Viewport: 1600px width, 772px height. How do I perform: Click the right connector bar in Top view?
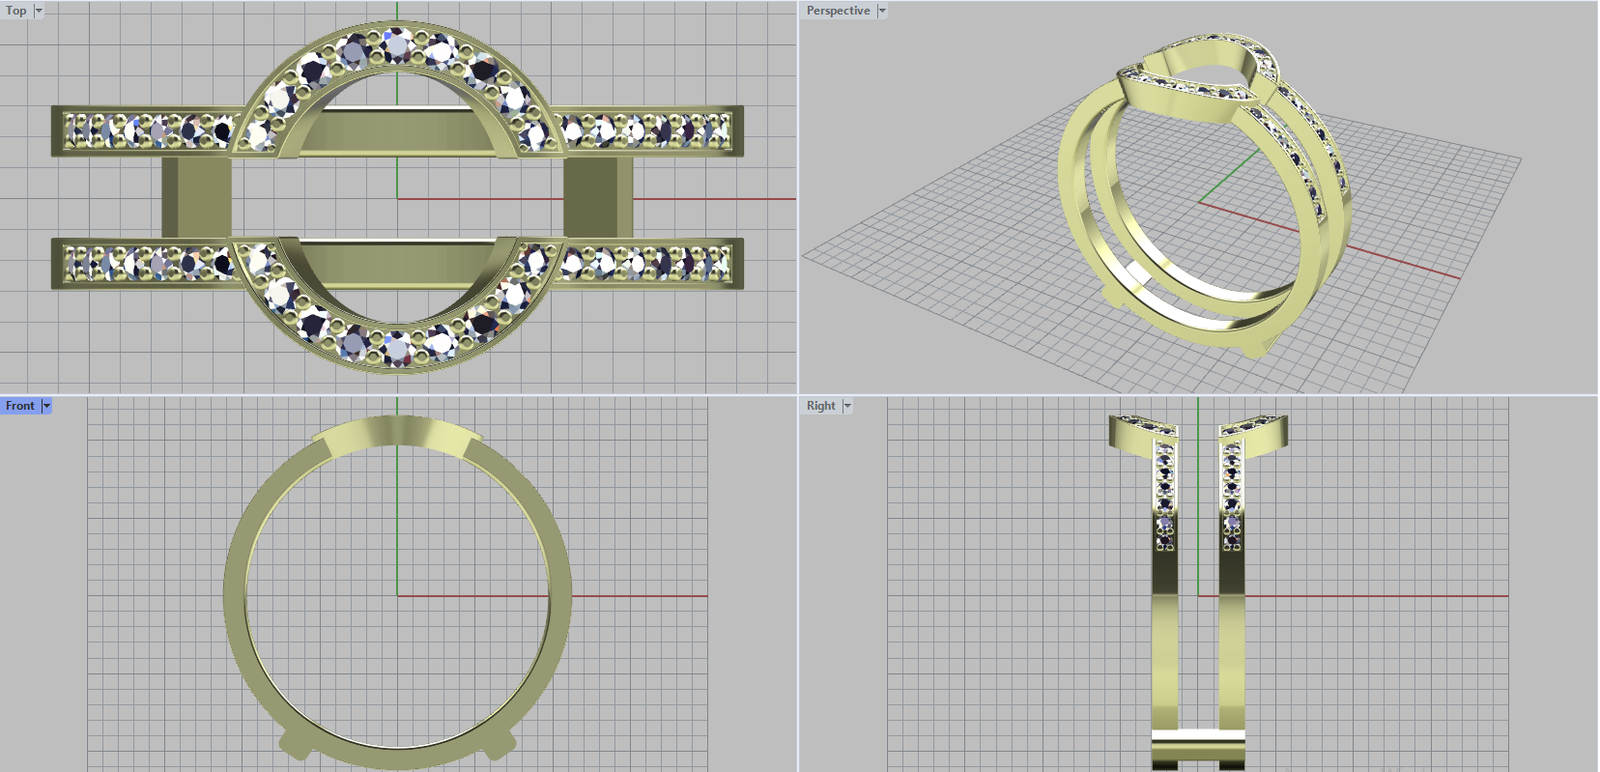click(598, 197)
